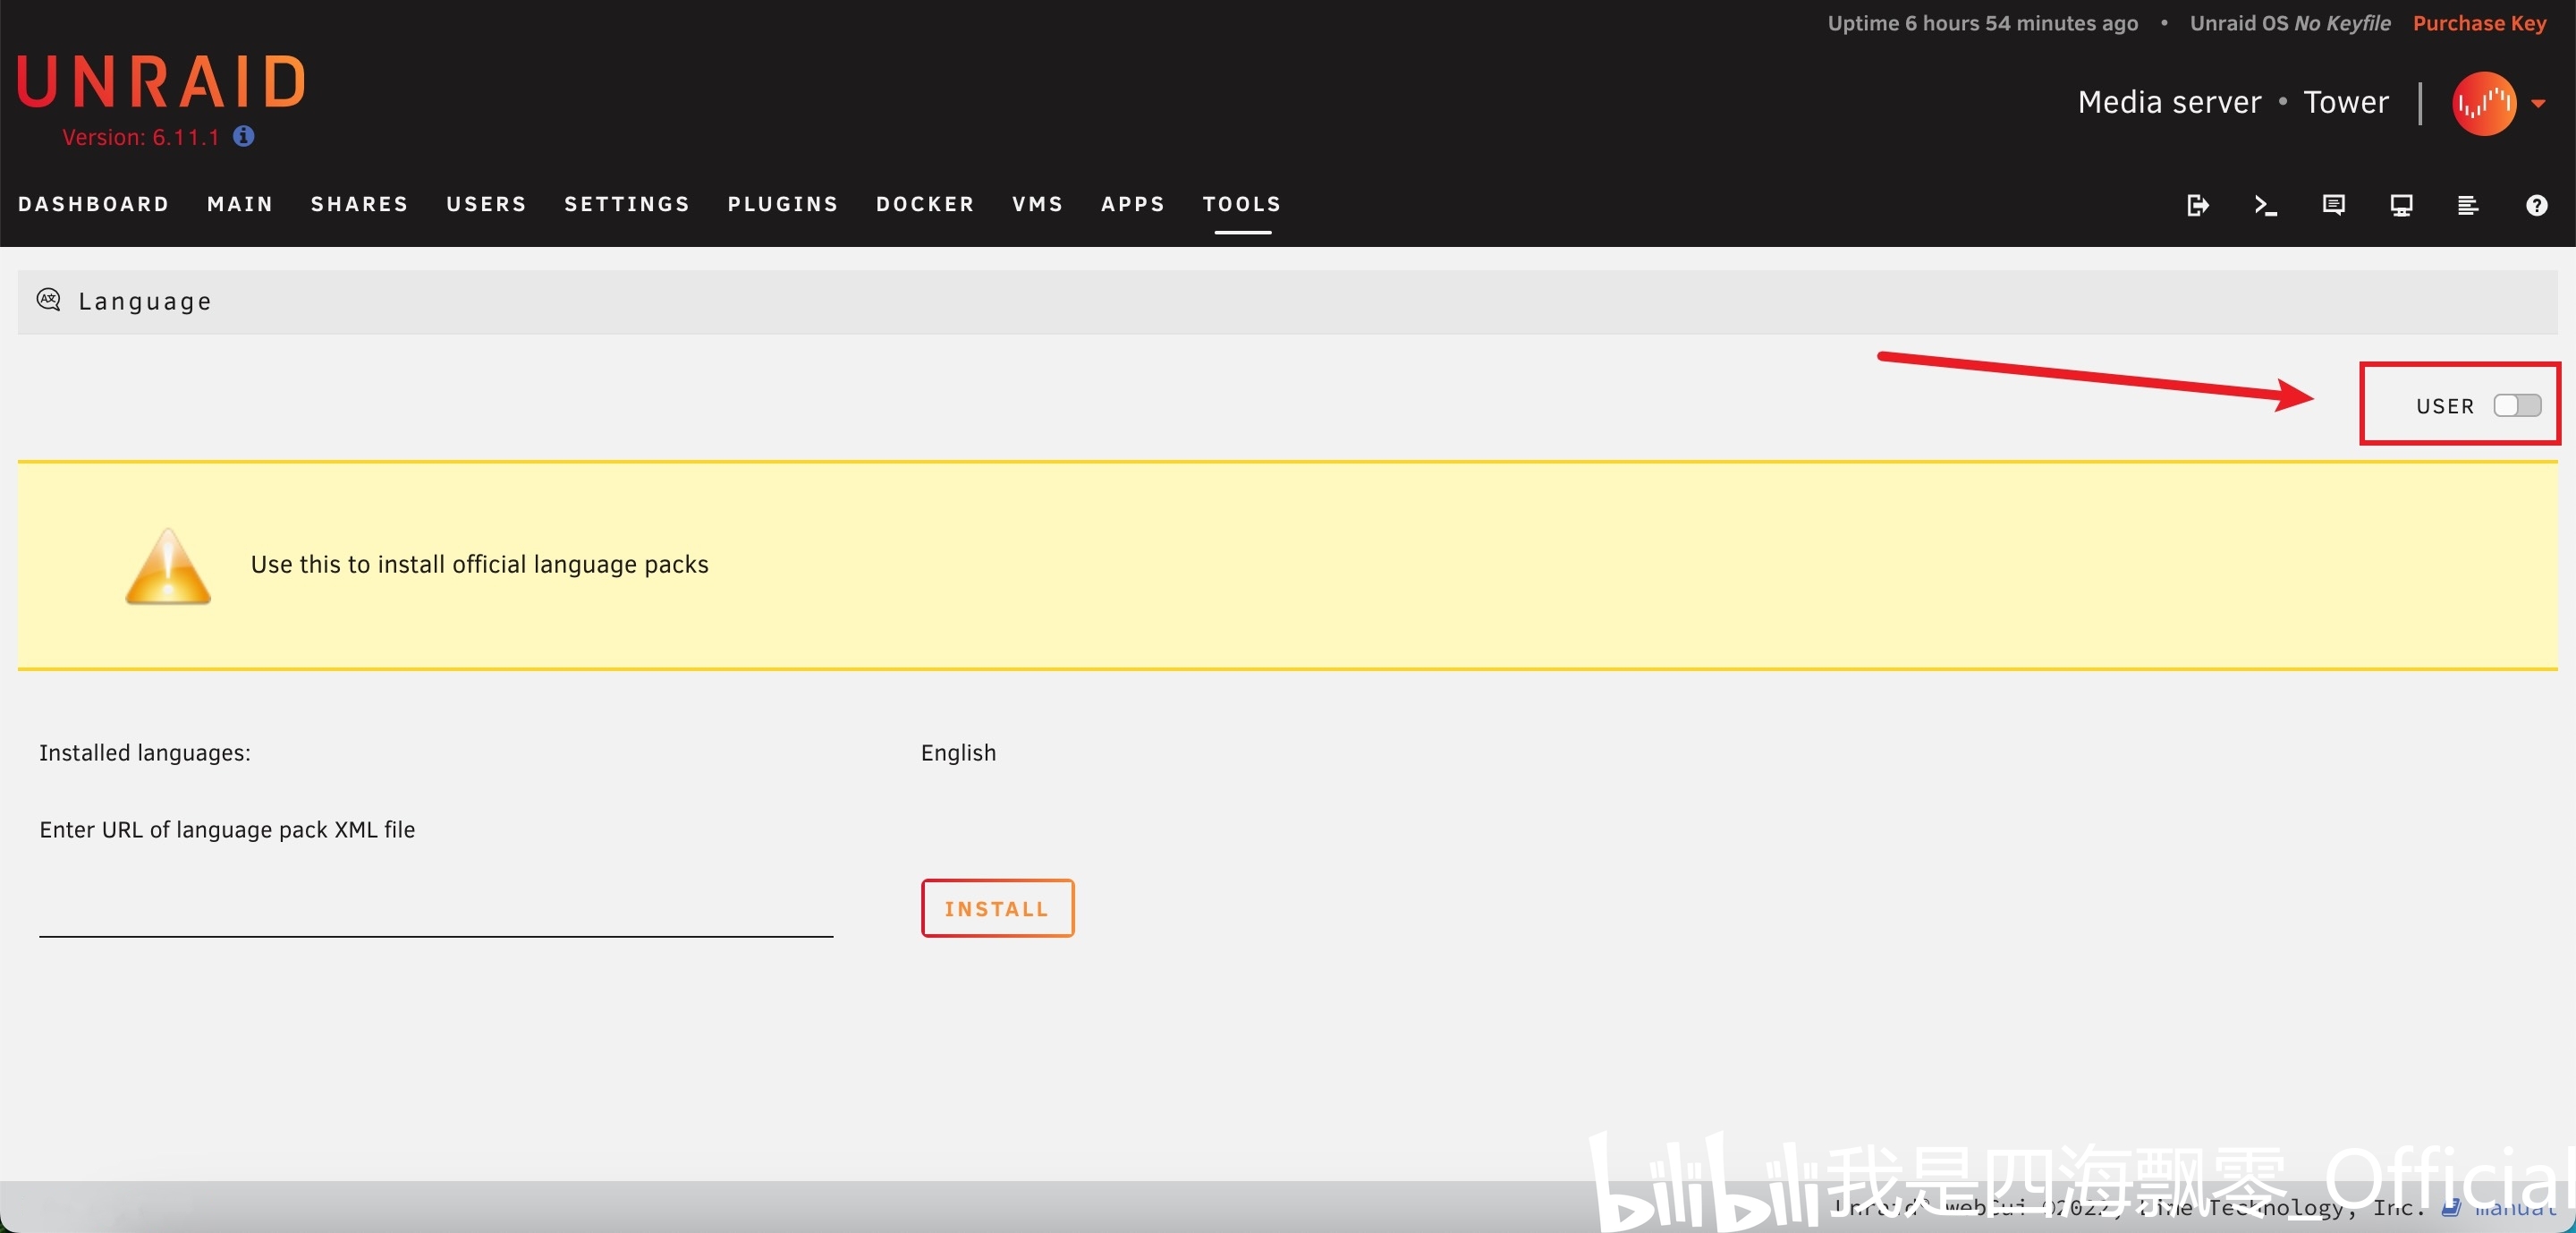Image resolution: width=2576 pixels, height=1233 pixels.
Task: Click the version info icon near 6.11.1
Action: (x=243, y=136)
